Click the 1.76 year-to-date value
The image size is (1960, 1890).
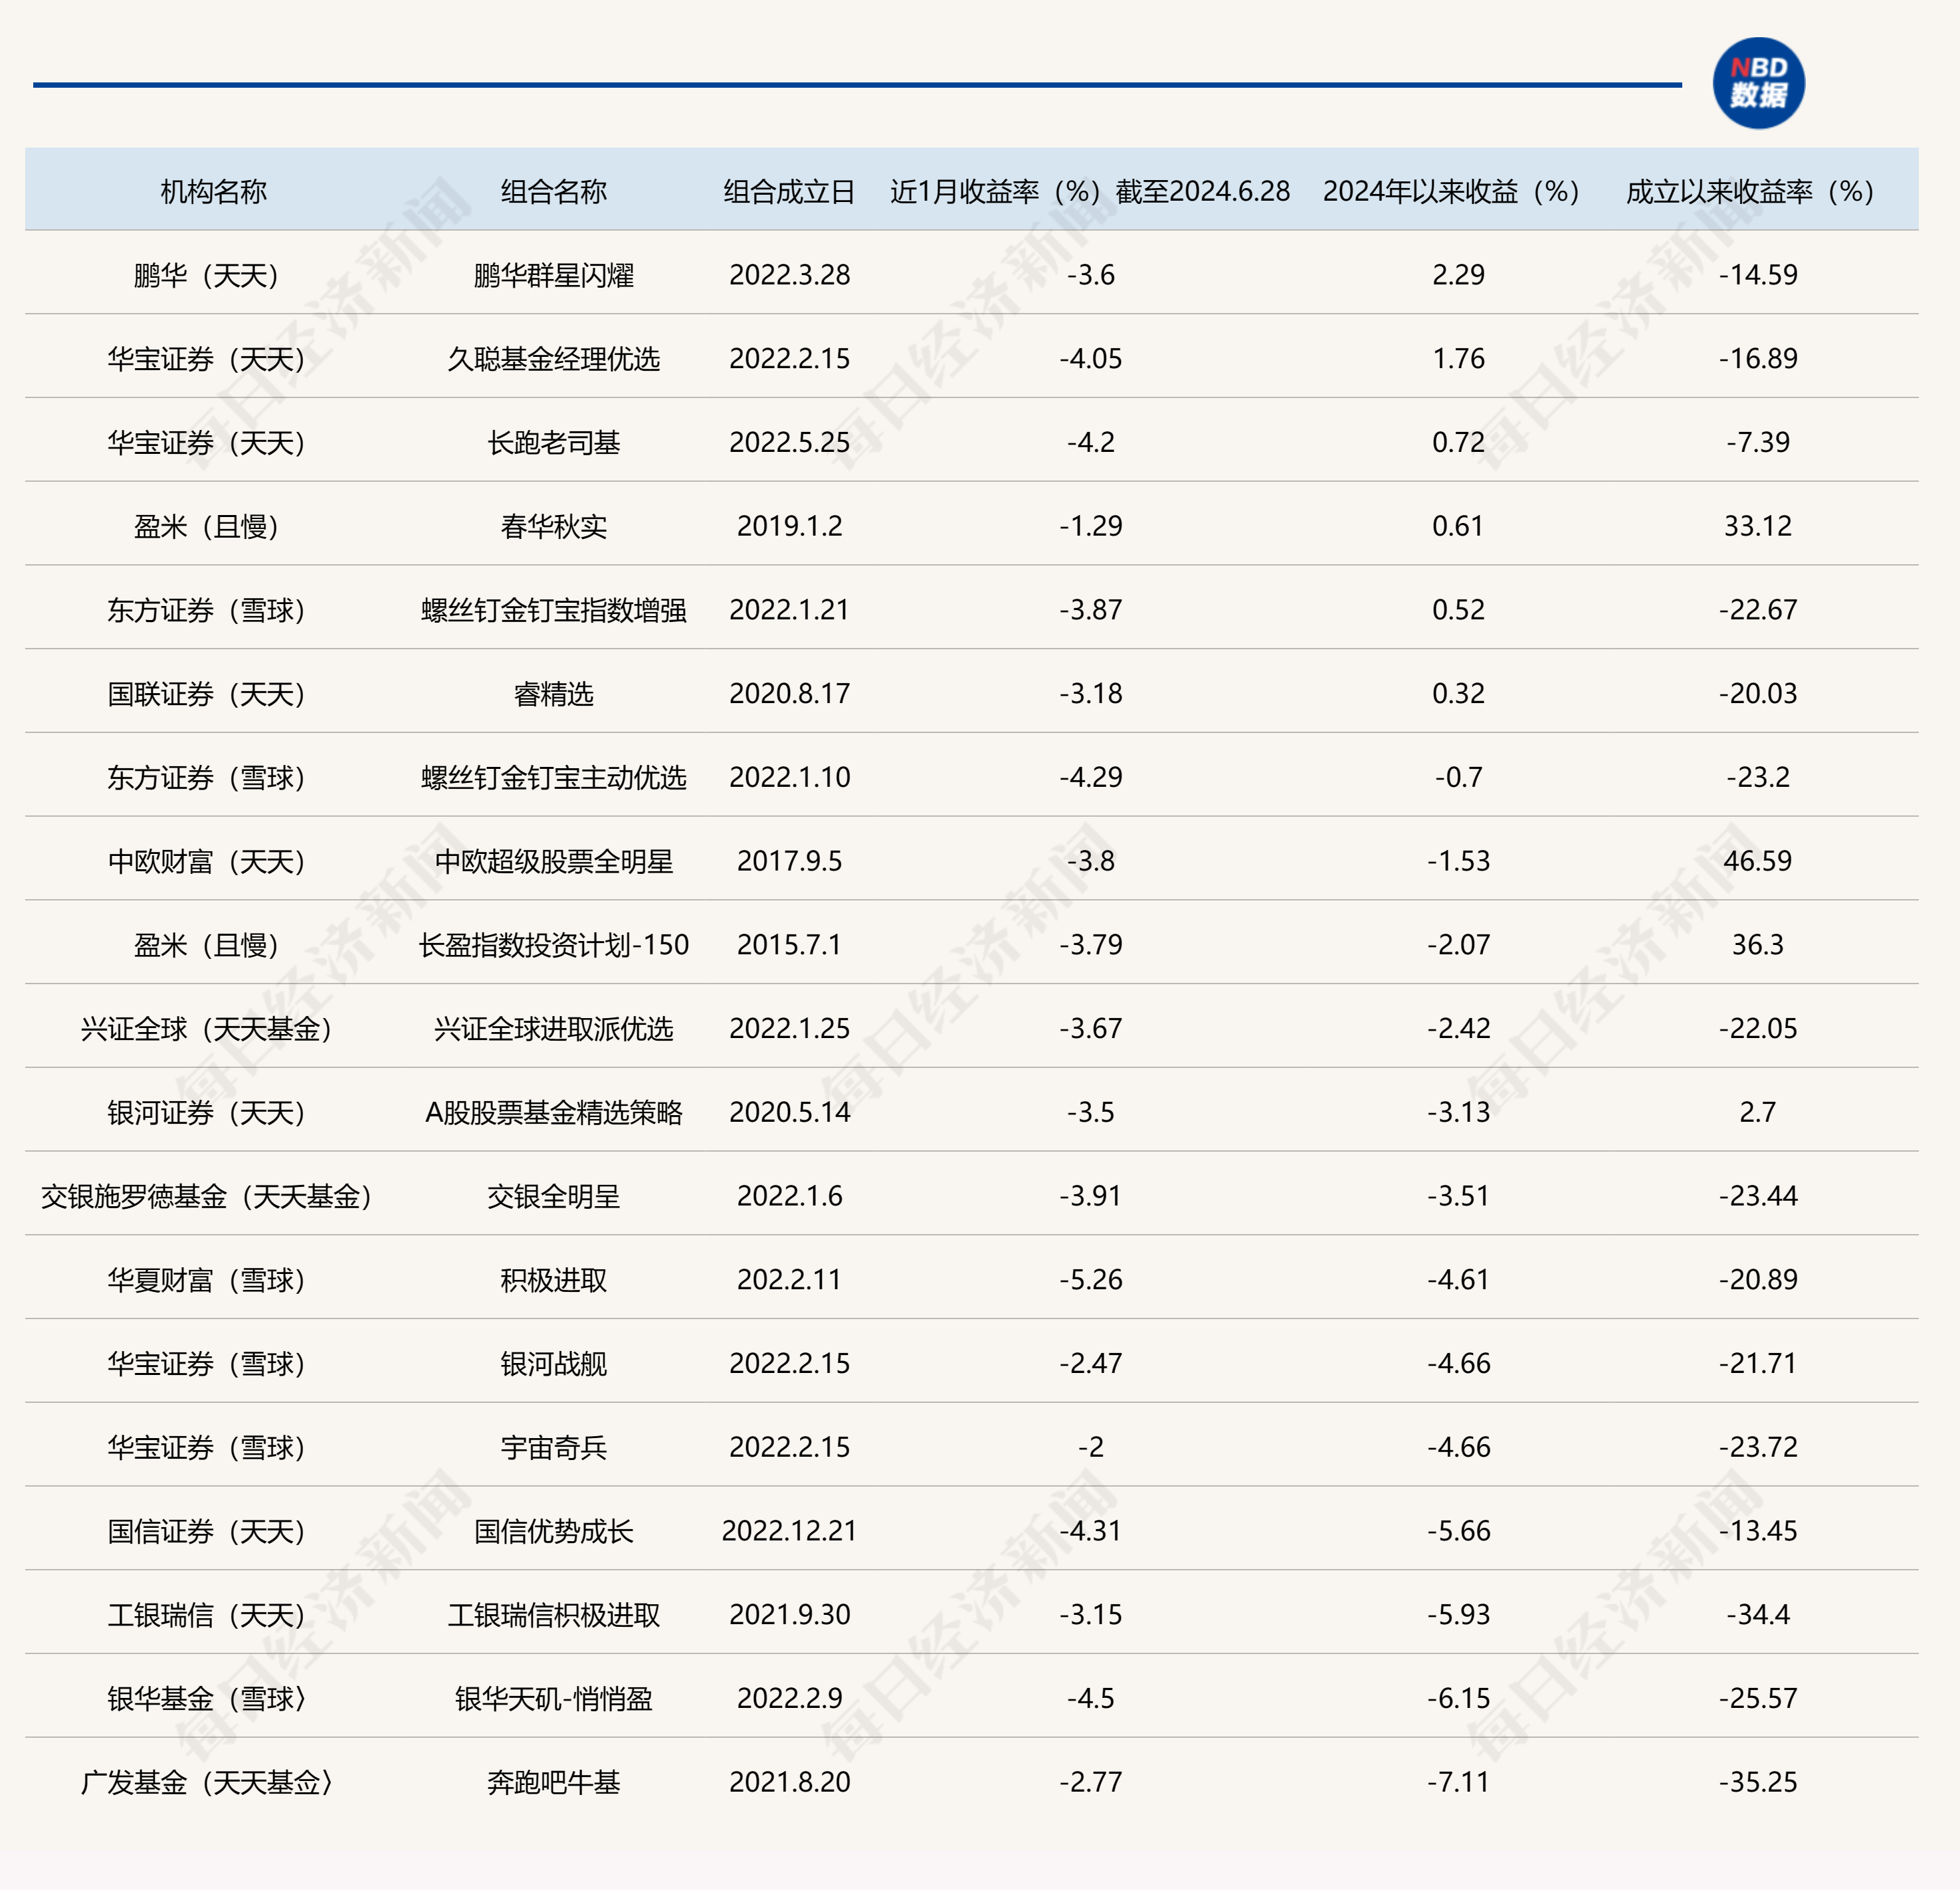[1459, 359]
